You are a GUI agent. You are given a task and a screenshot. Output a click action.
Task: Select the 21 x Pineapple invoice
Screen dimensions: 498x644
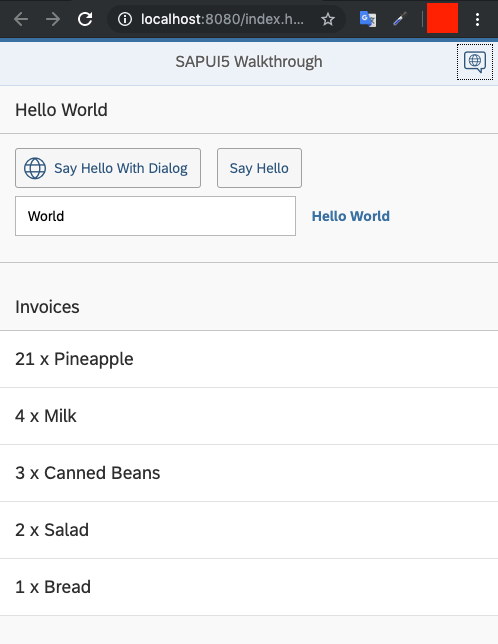point(249,359)
